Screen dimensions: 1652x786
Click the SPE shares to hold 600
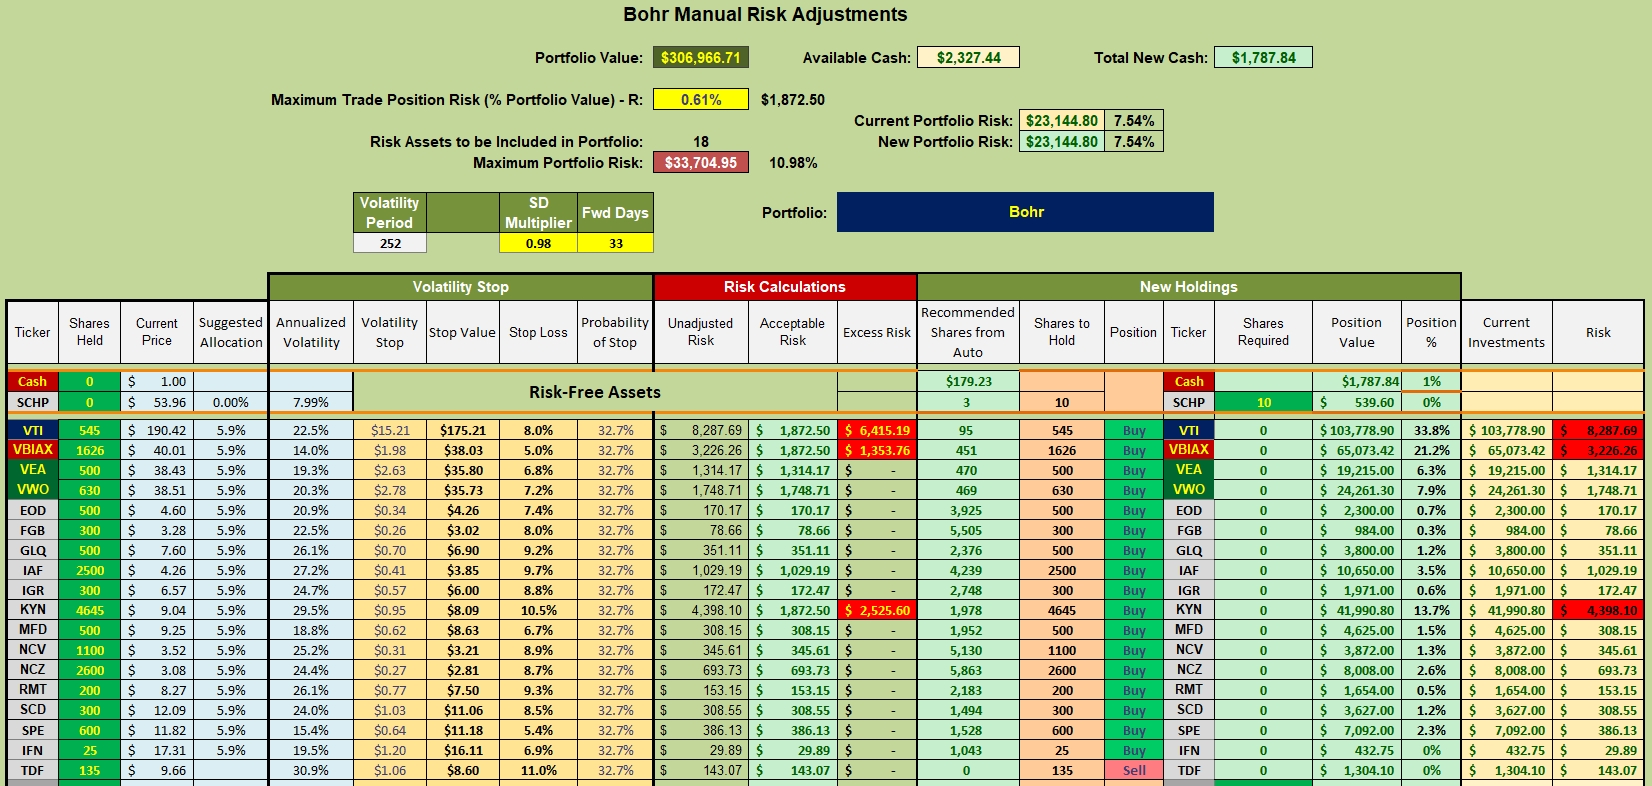pyautogui.click(x=1062, y=730)
